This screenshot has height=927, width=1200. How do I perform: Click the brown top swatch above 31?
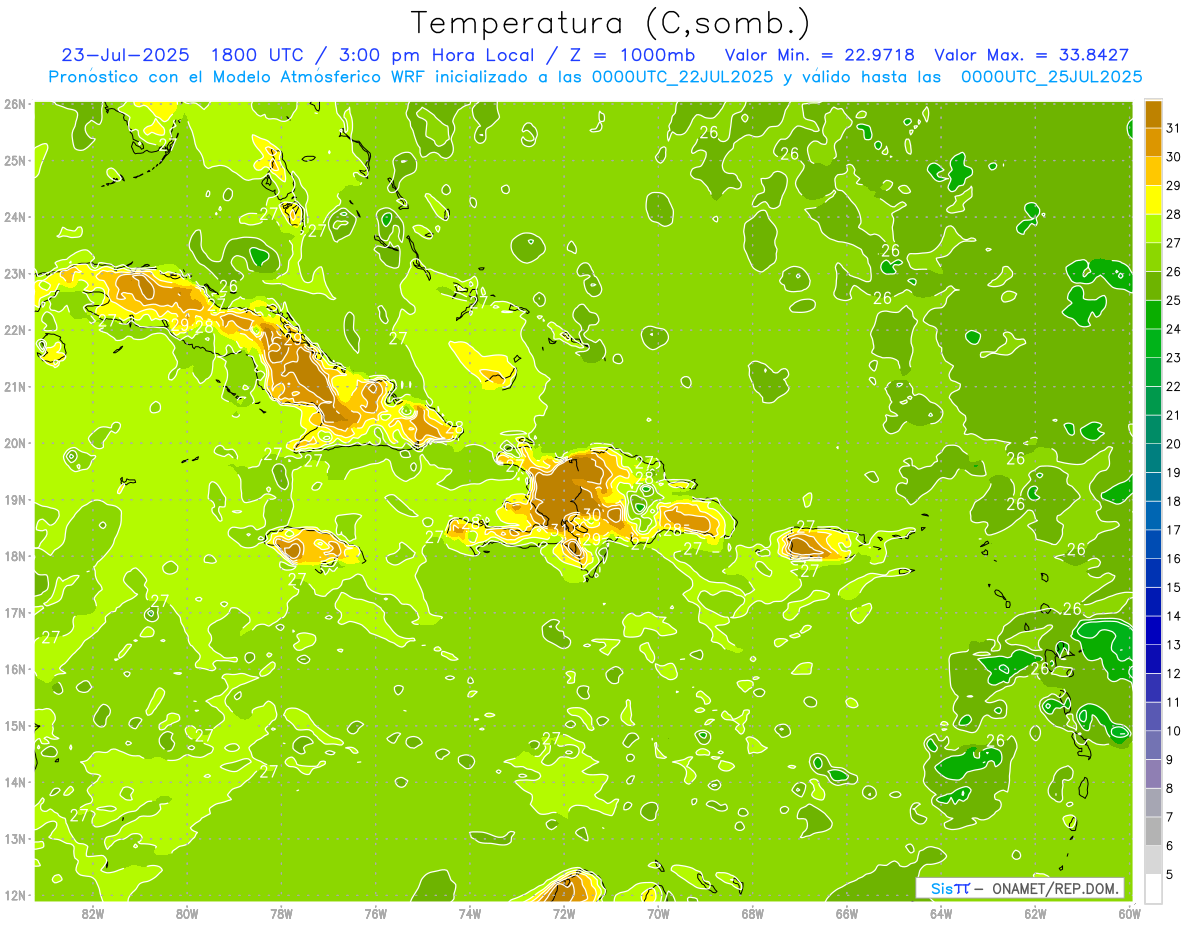point(1154,114)
